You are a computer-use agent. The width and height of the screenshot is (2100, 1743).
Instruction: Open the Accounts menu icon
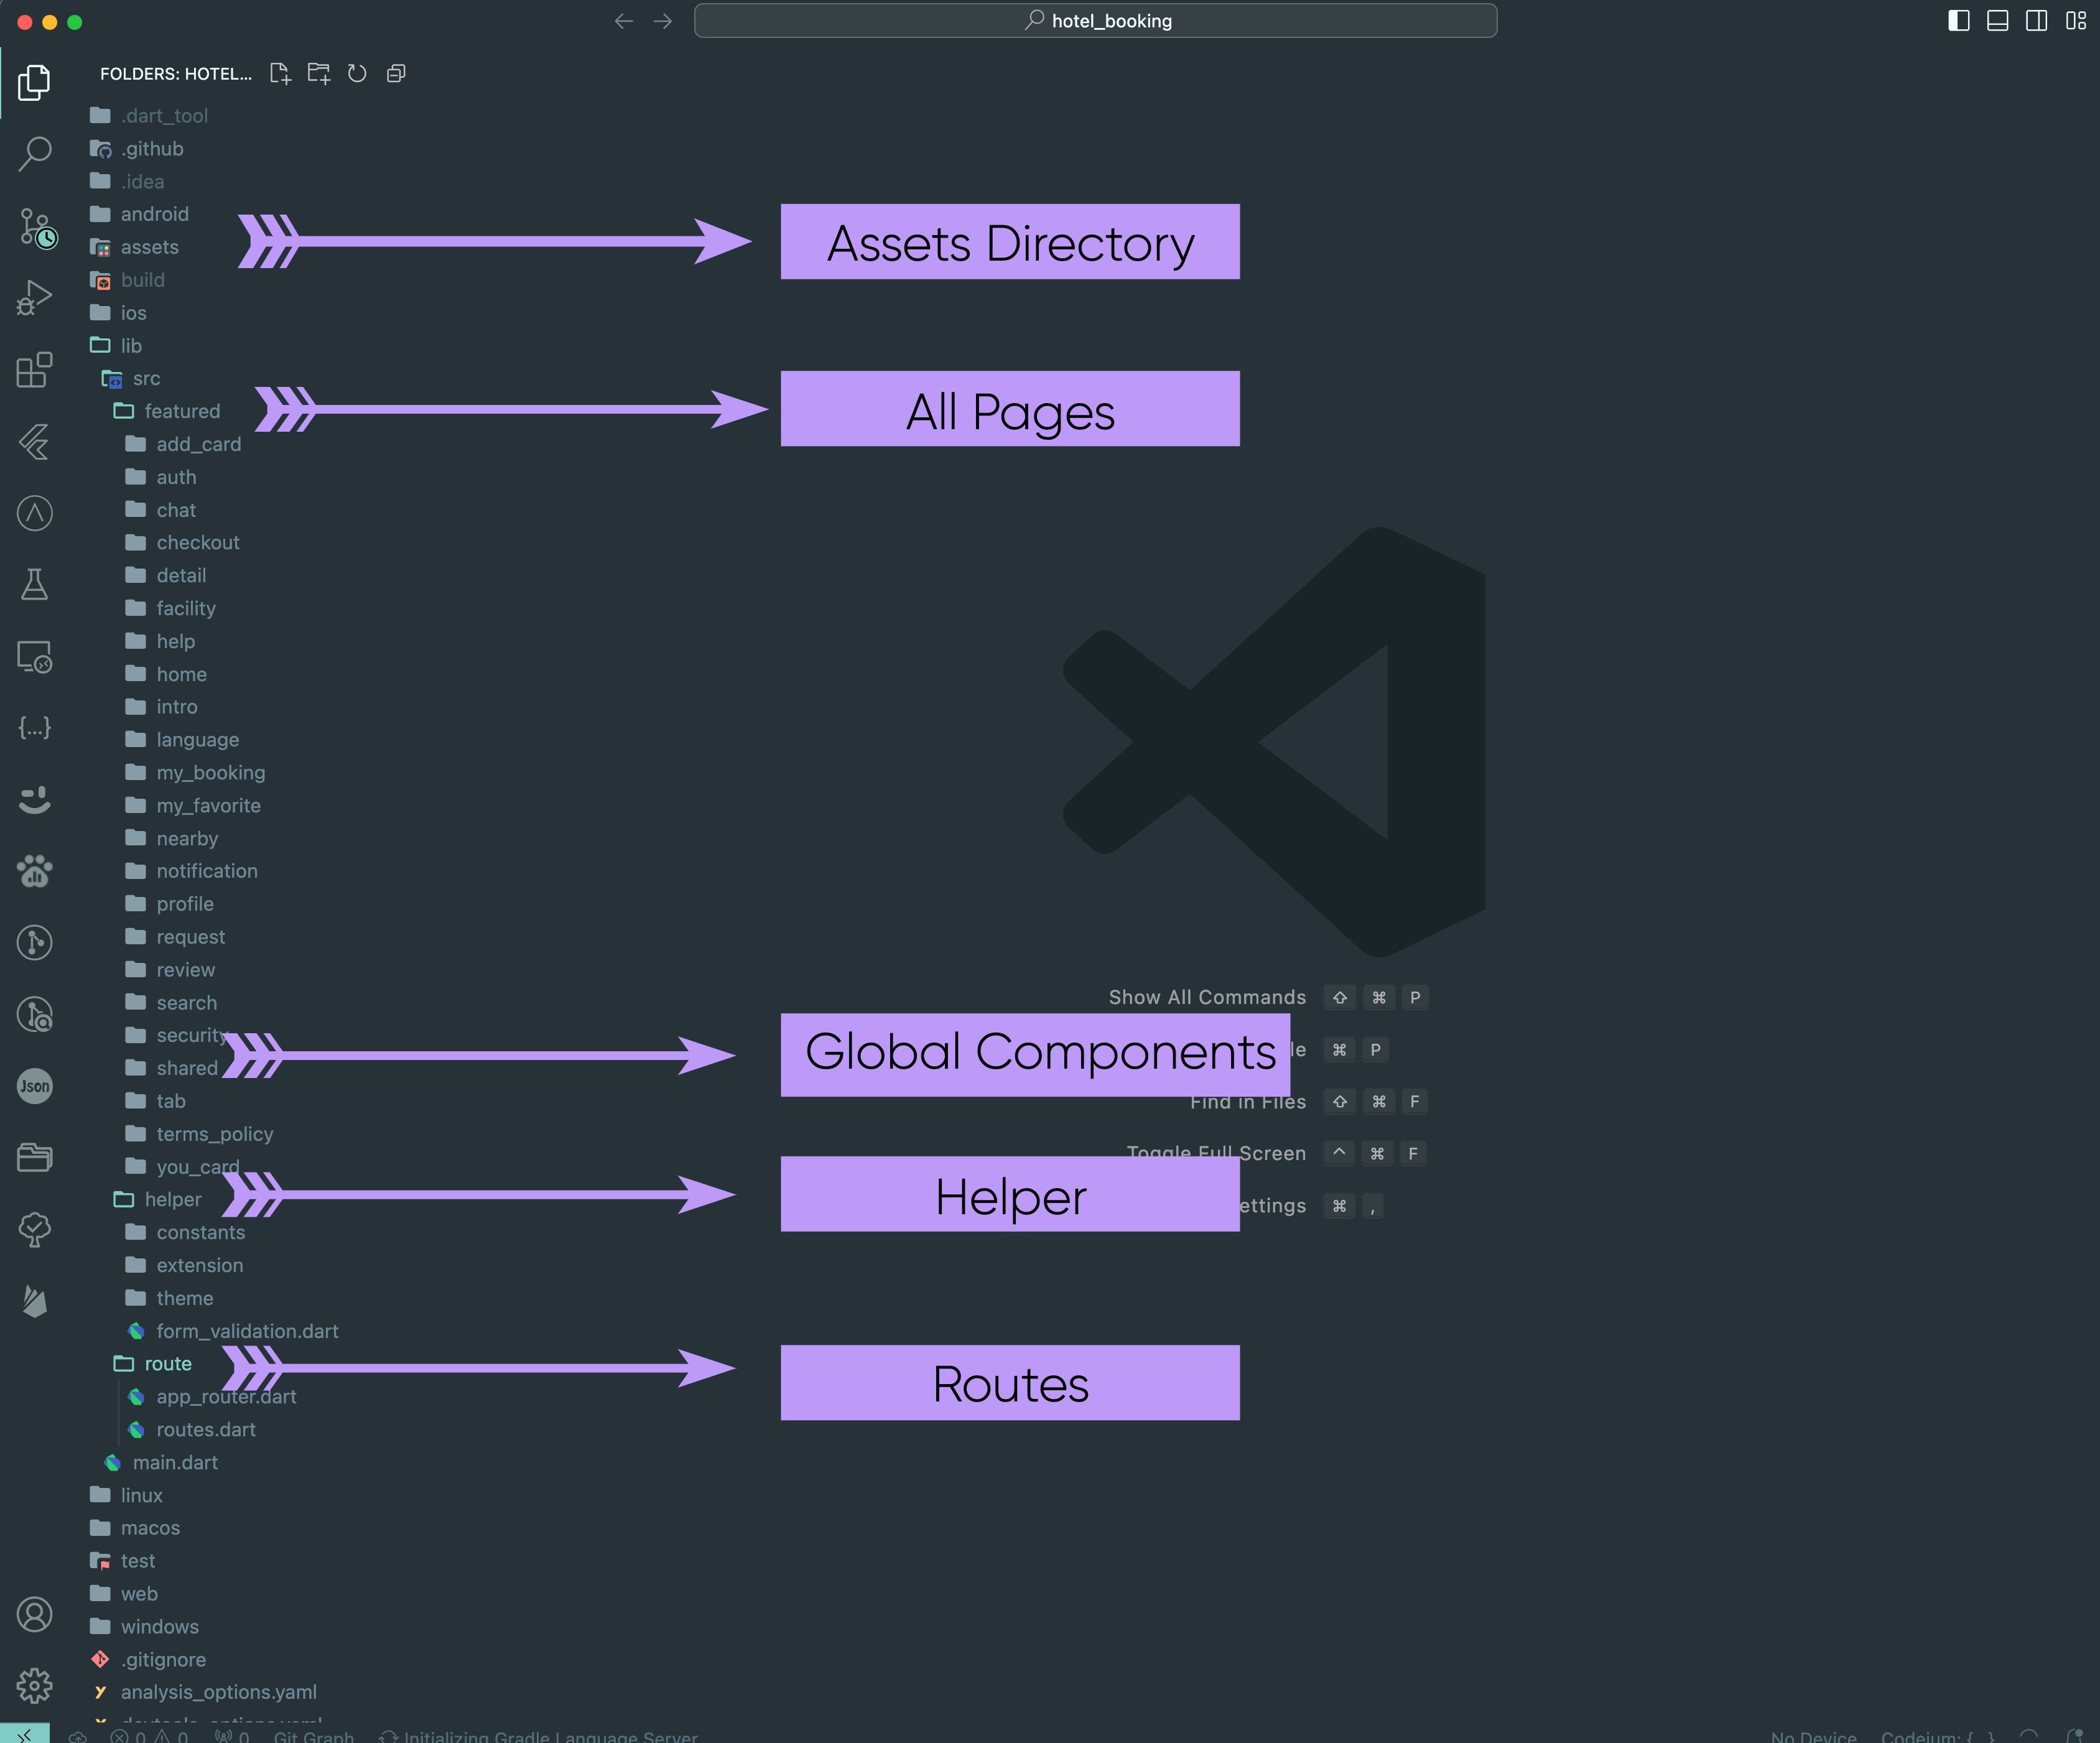click(34, 1614)
